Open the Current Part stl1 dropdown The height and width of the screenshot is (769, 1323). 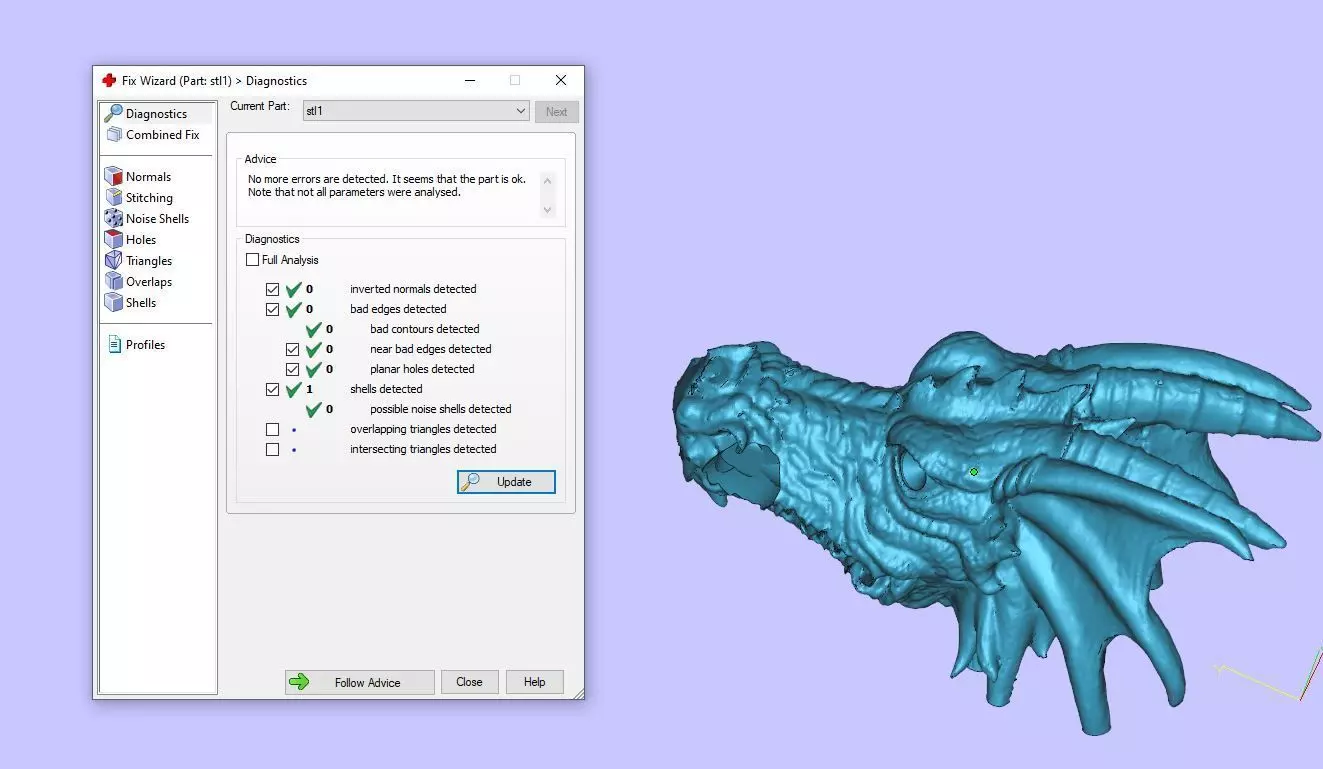pyautogui.click(x=416, y=111)
